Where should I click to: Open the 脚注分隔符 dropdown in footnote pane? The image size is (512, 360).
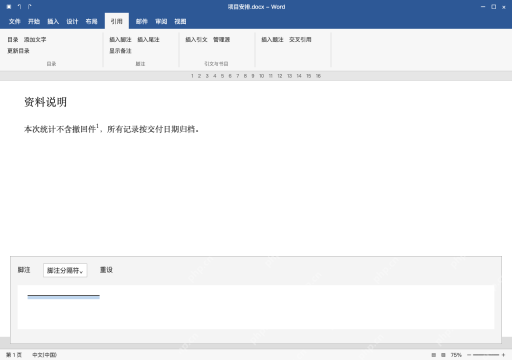click(65, 270)
